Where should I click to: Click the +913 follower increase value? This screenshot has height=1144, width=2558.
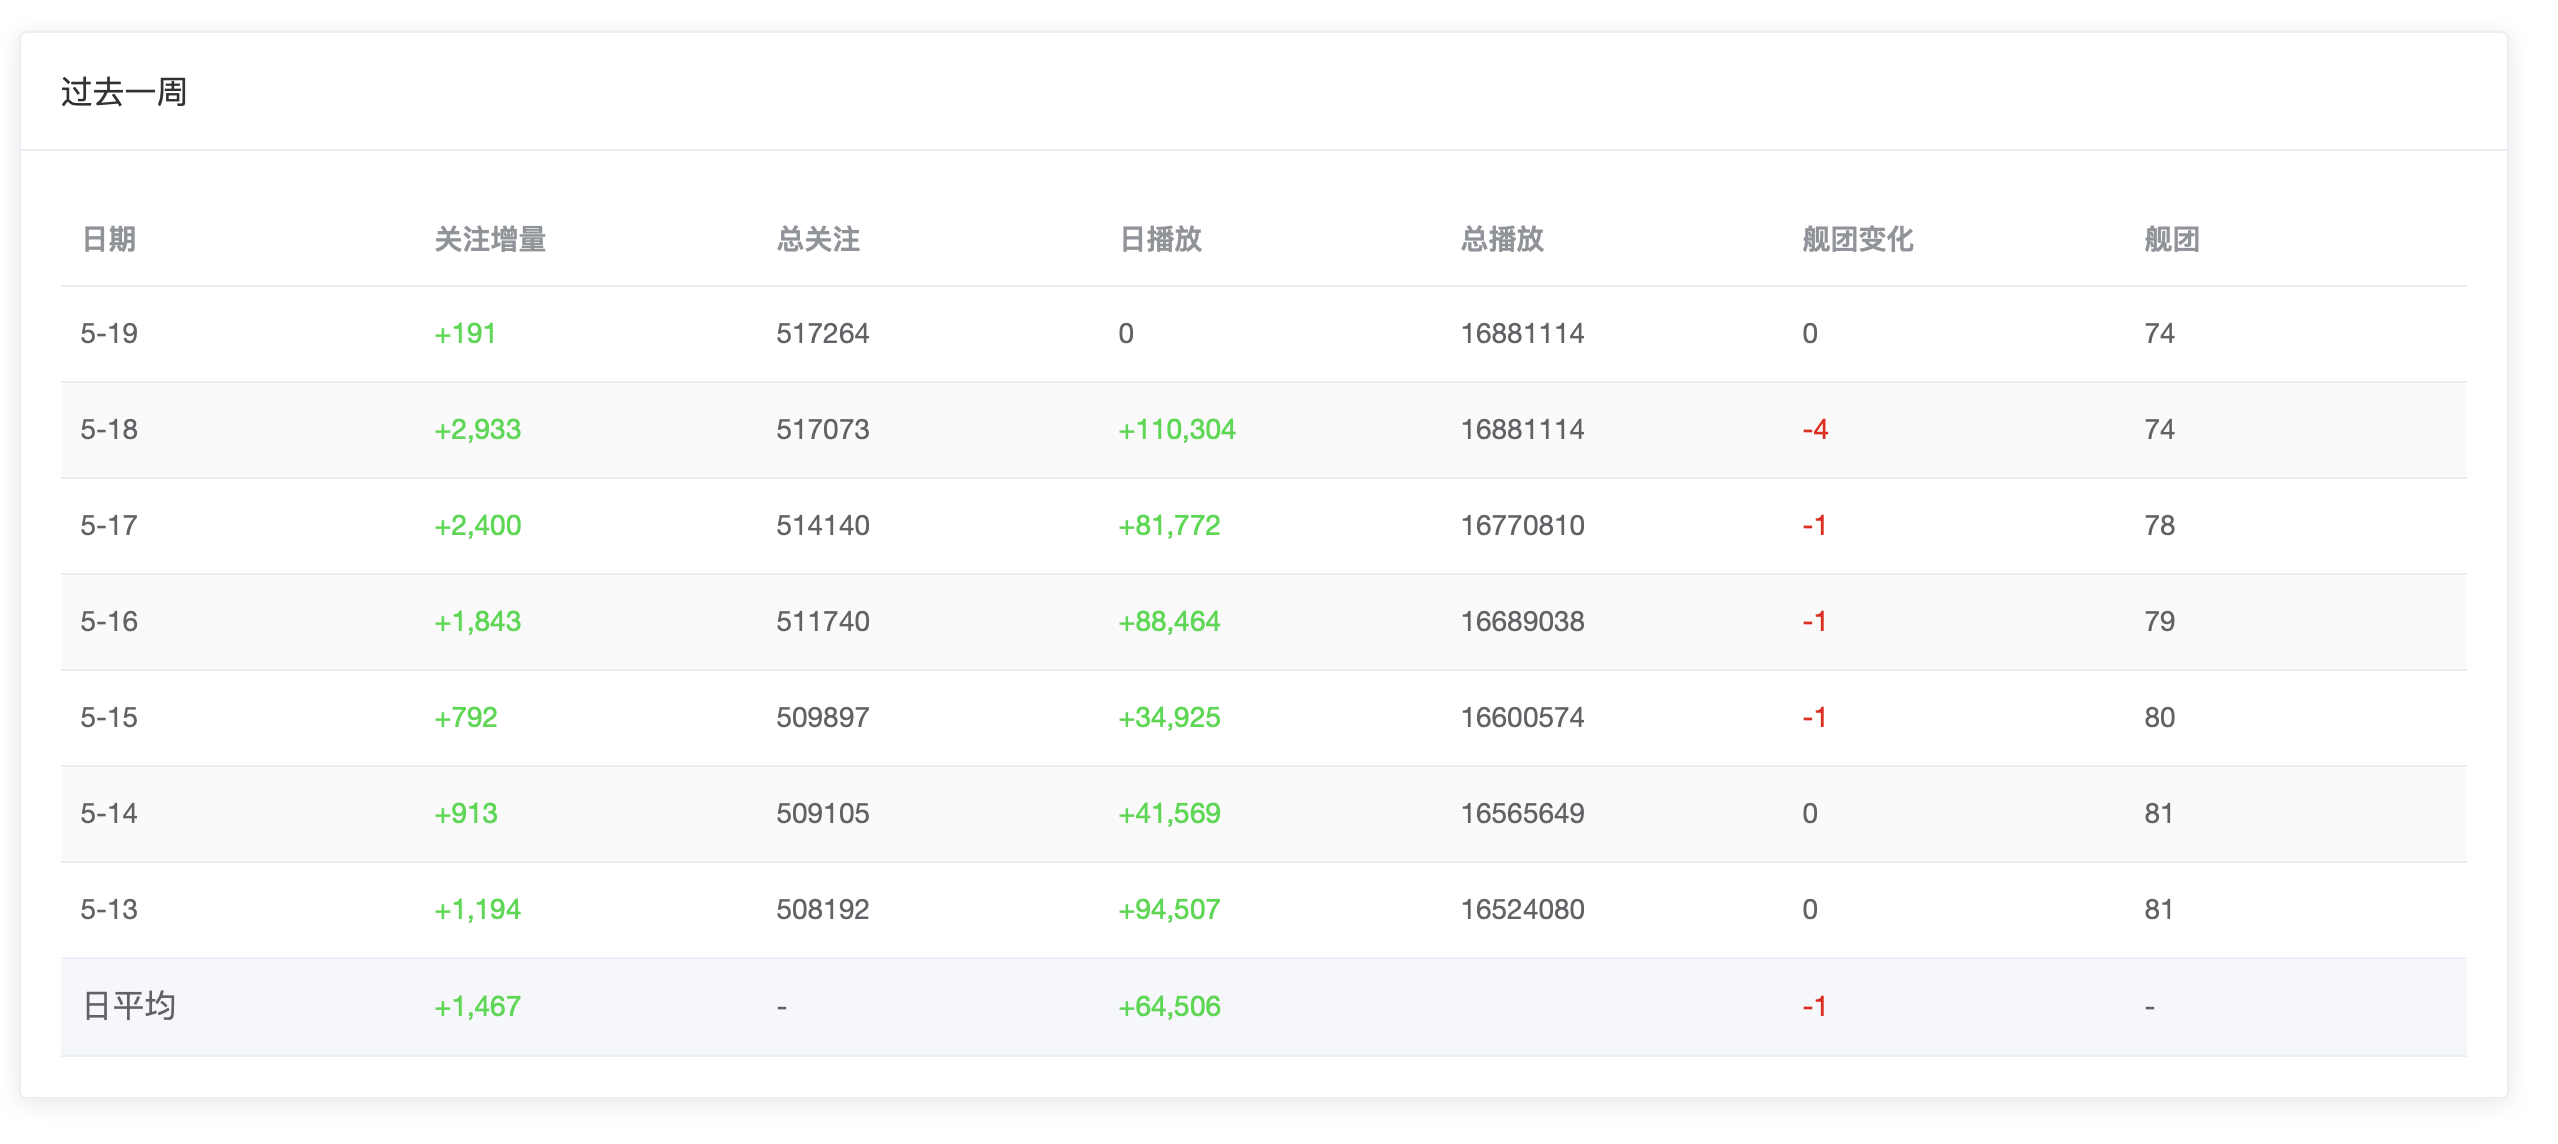point(465,813)
